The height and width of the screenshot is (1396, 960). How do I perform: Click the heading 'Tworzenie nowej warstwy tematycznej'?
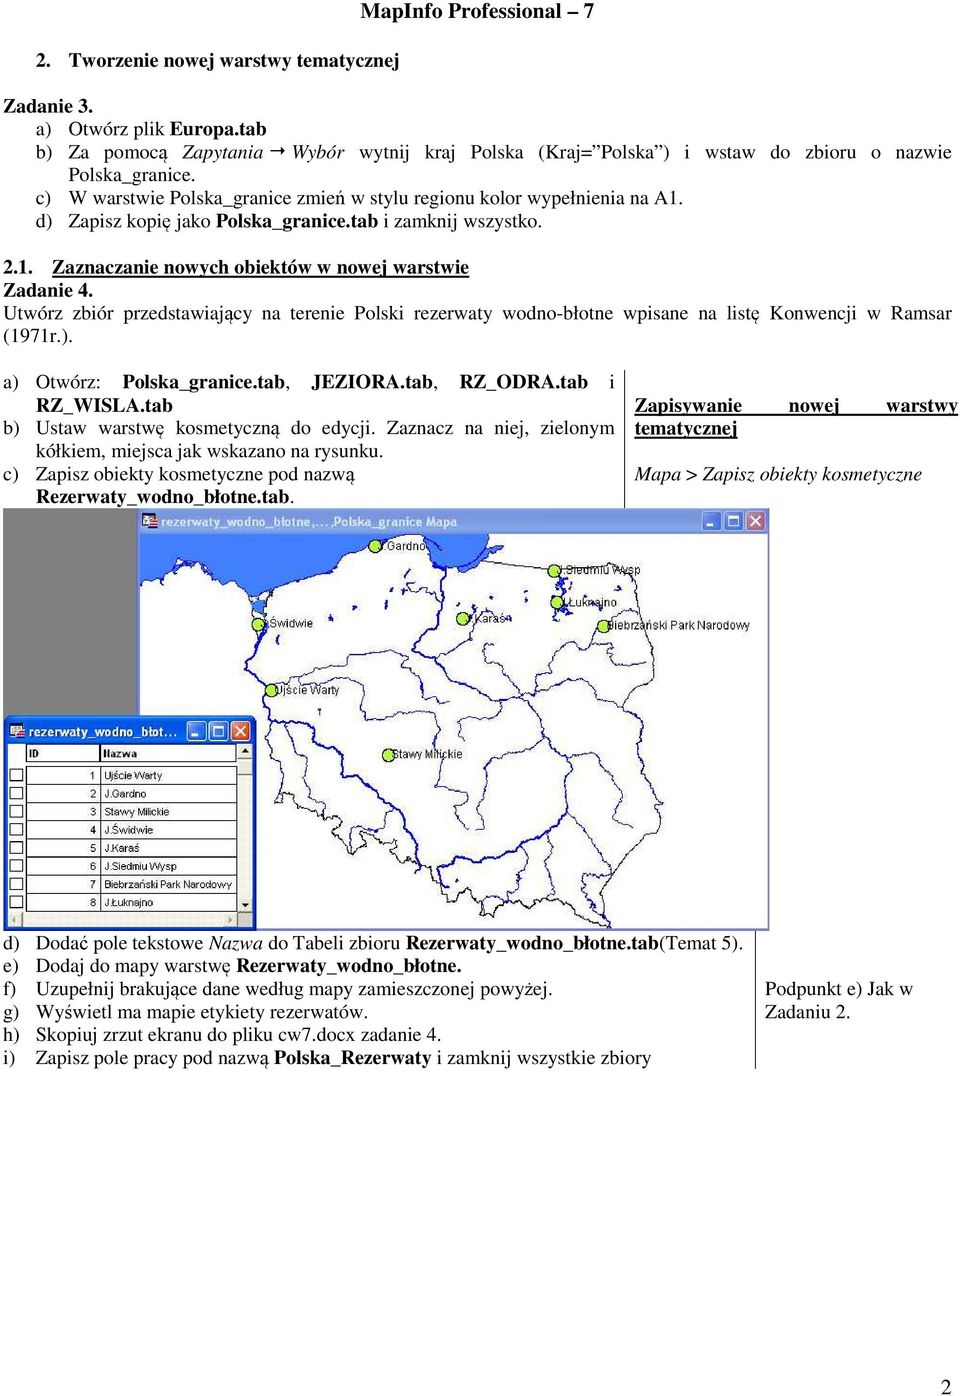pos(234,60)
